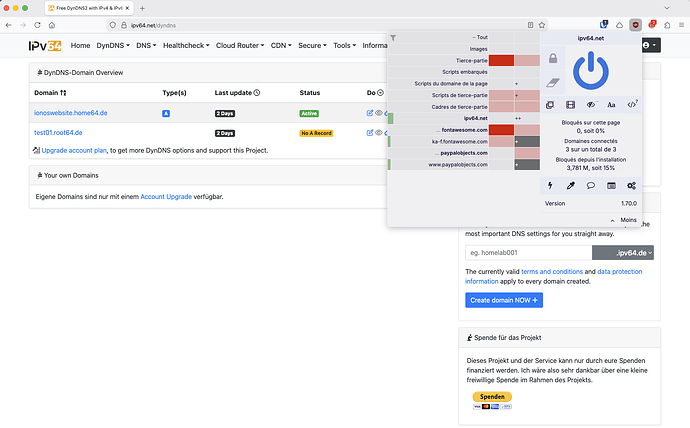Open the ionoswebsite.home64.de domain link
This screenshot has height=428, width=690.
72,113
